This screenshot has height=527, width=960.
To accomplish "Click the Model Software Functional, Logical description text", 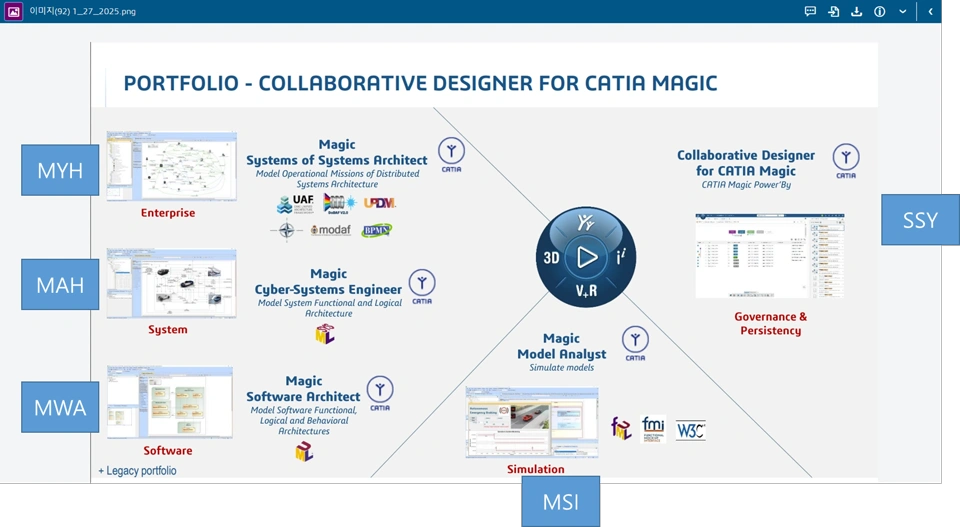I will point(304,420).
